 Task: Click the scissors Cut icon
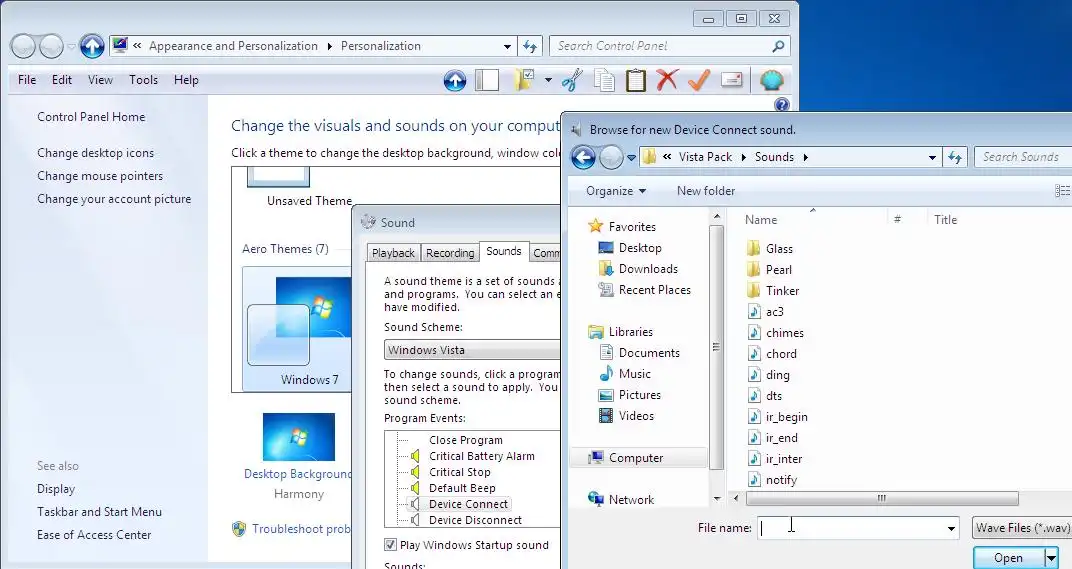click(572, 80)
